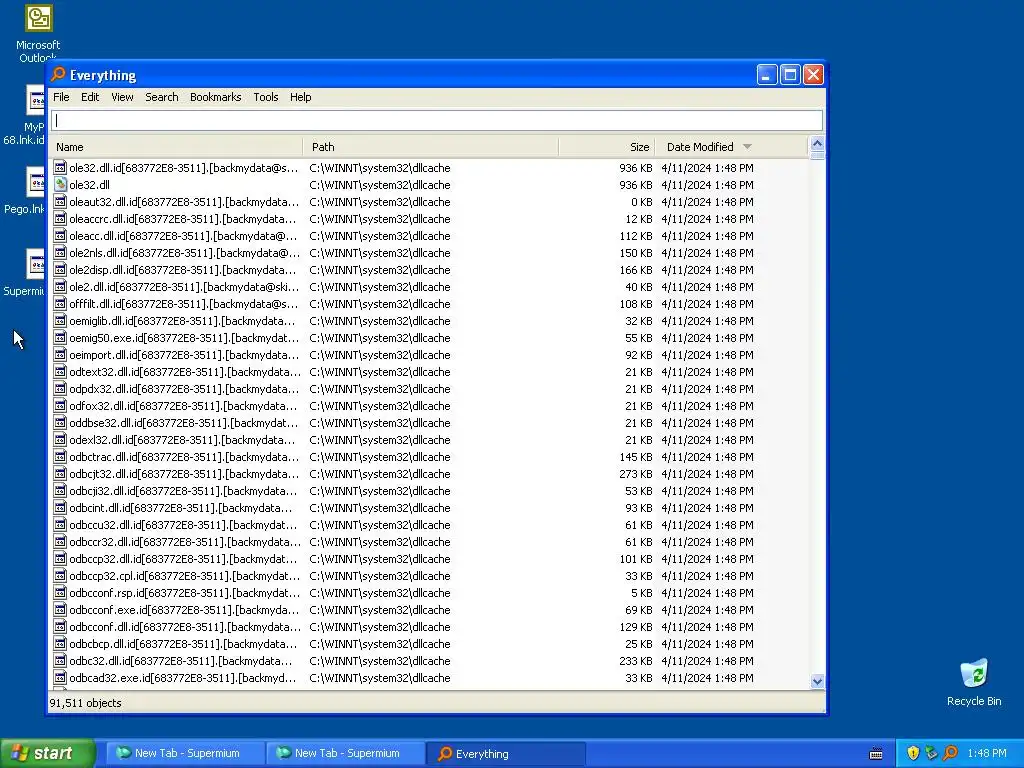
Task: Click file name odbcad32.exe.id[683772E8-3511]
Action: click(183, 678)
